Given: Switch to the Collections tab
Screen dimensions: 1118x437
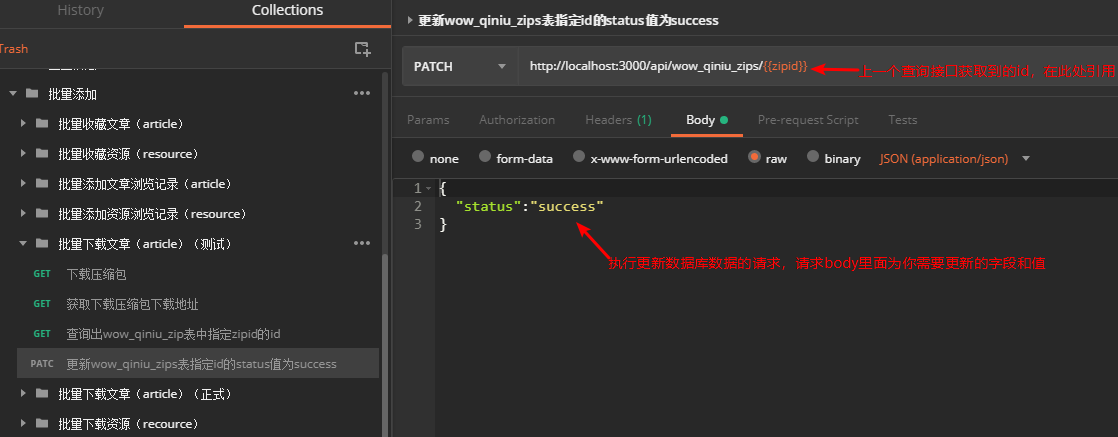Looking at the screenshot, I should 287,11.
